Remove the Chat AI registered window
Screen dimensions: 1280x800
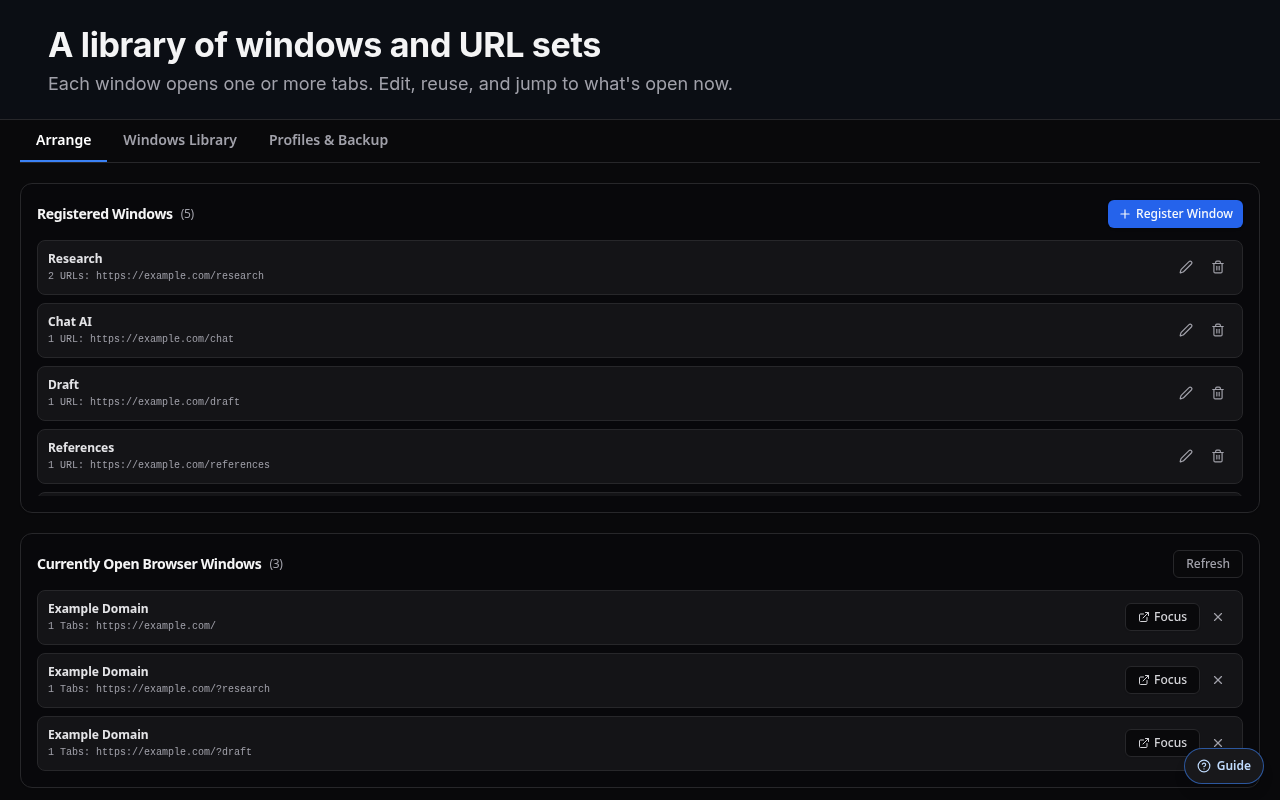point(1218,330)
